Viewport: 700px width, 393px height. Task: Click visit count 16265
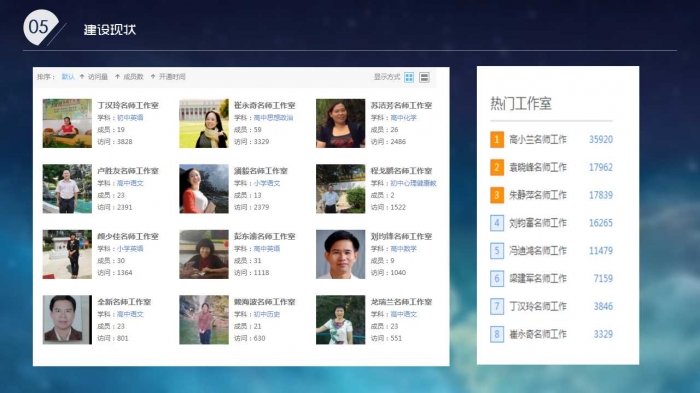[600, 222]
